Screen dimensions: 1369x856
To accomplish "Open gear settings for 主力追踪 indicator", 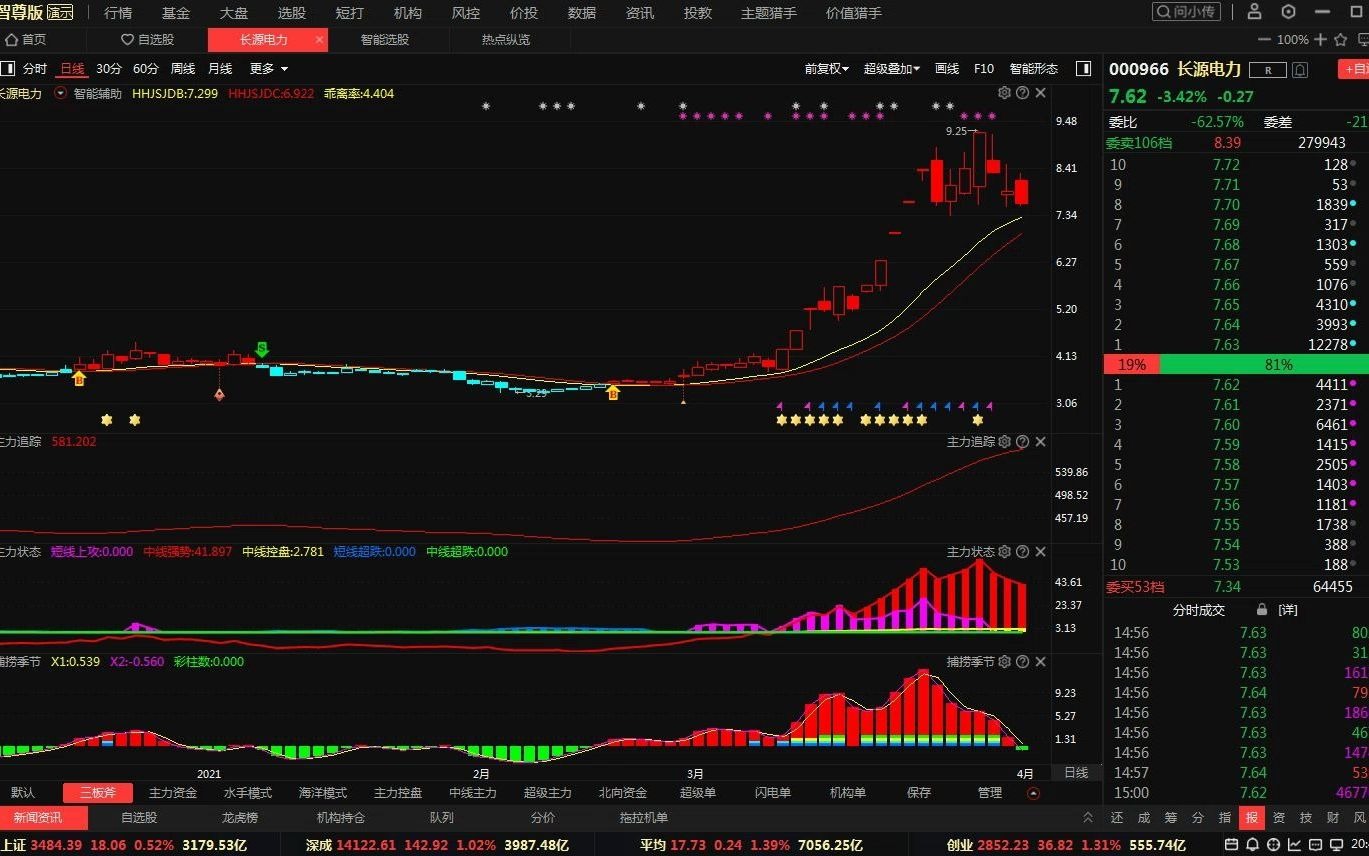I will click(1004, 441).
